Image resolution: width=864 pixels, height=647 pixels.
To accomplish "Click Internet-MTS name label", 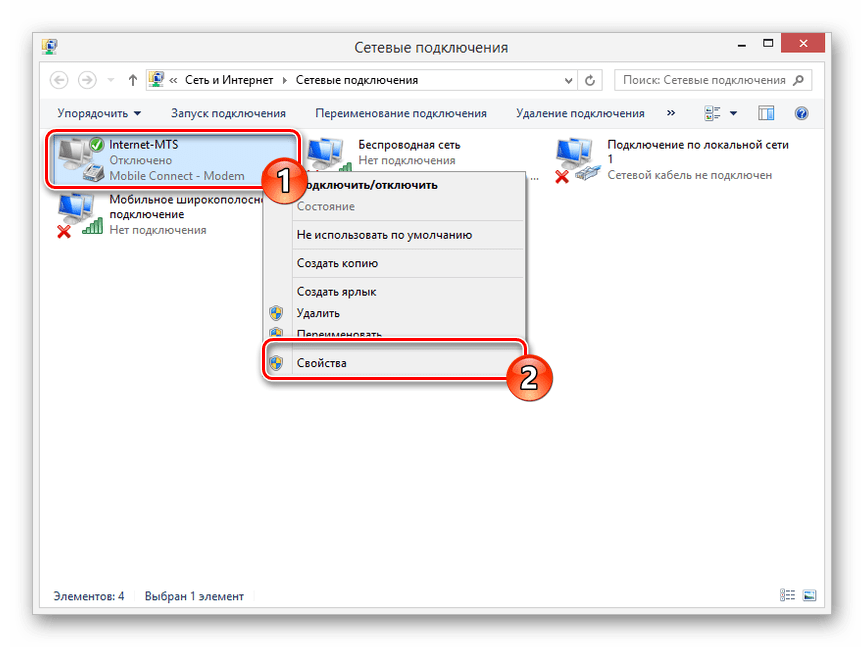I will click(143, 145).
